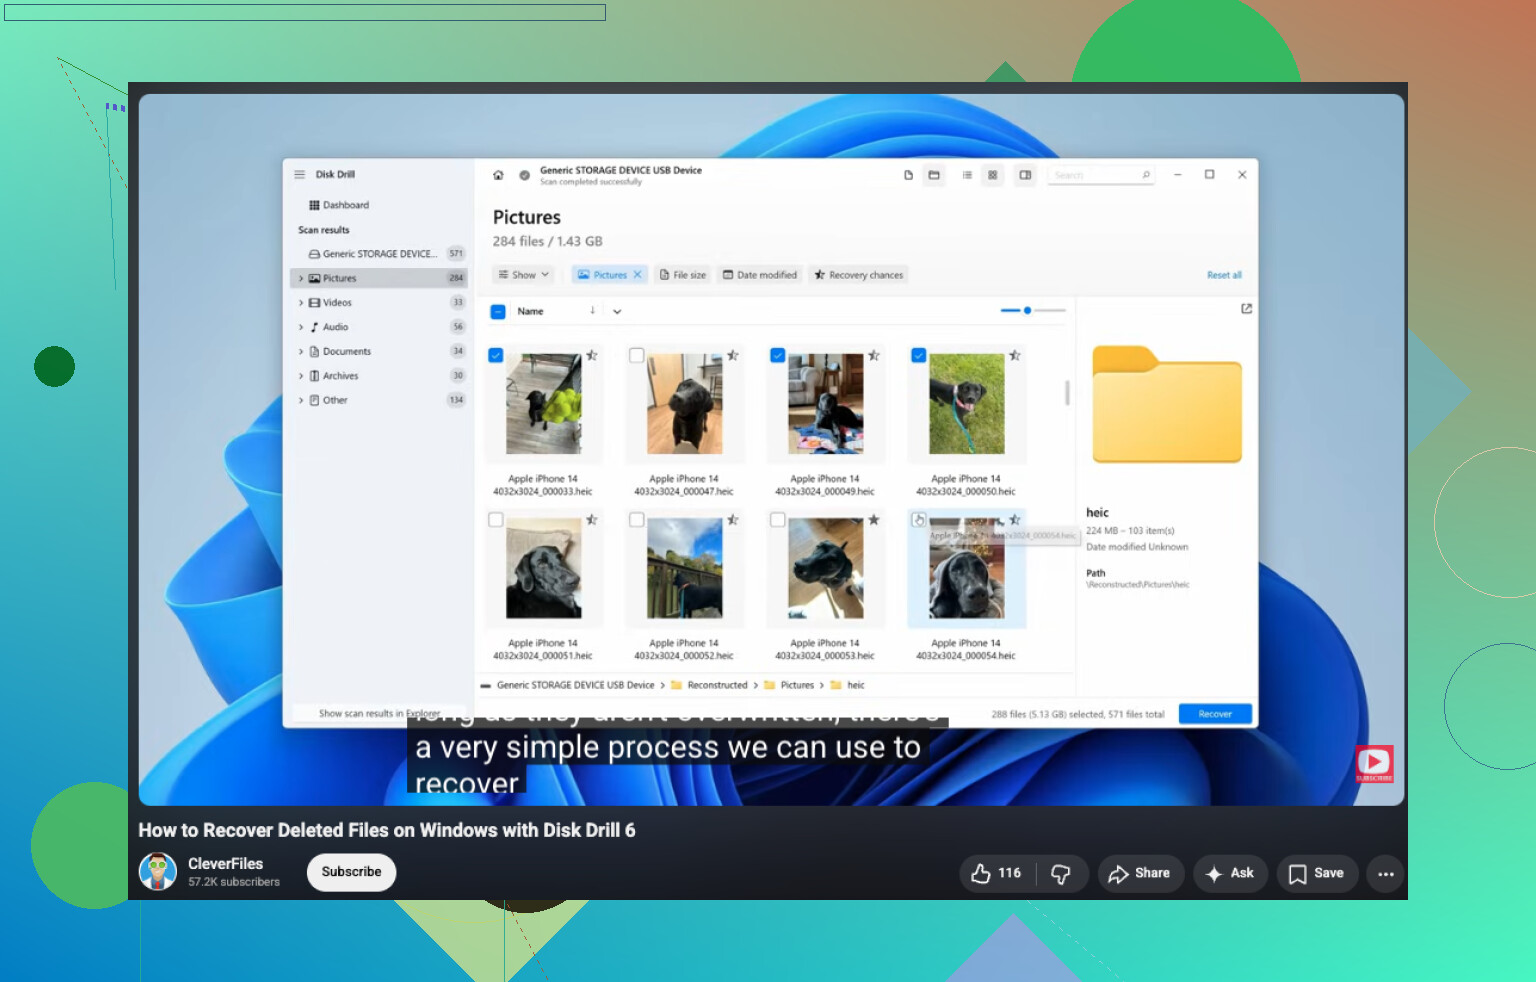
Task: Click the YouTube subscribe watermark icon
Action: tap(1374, 764)
